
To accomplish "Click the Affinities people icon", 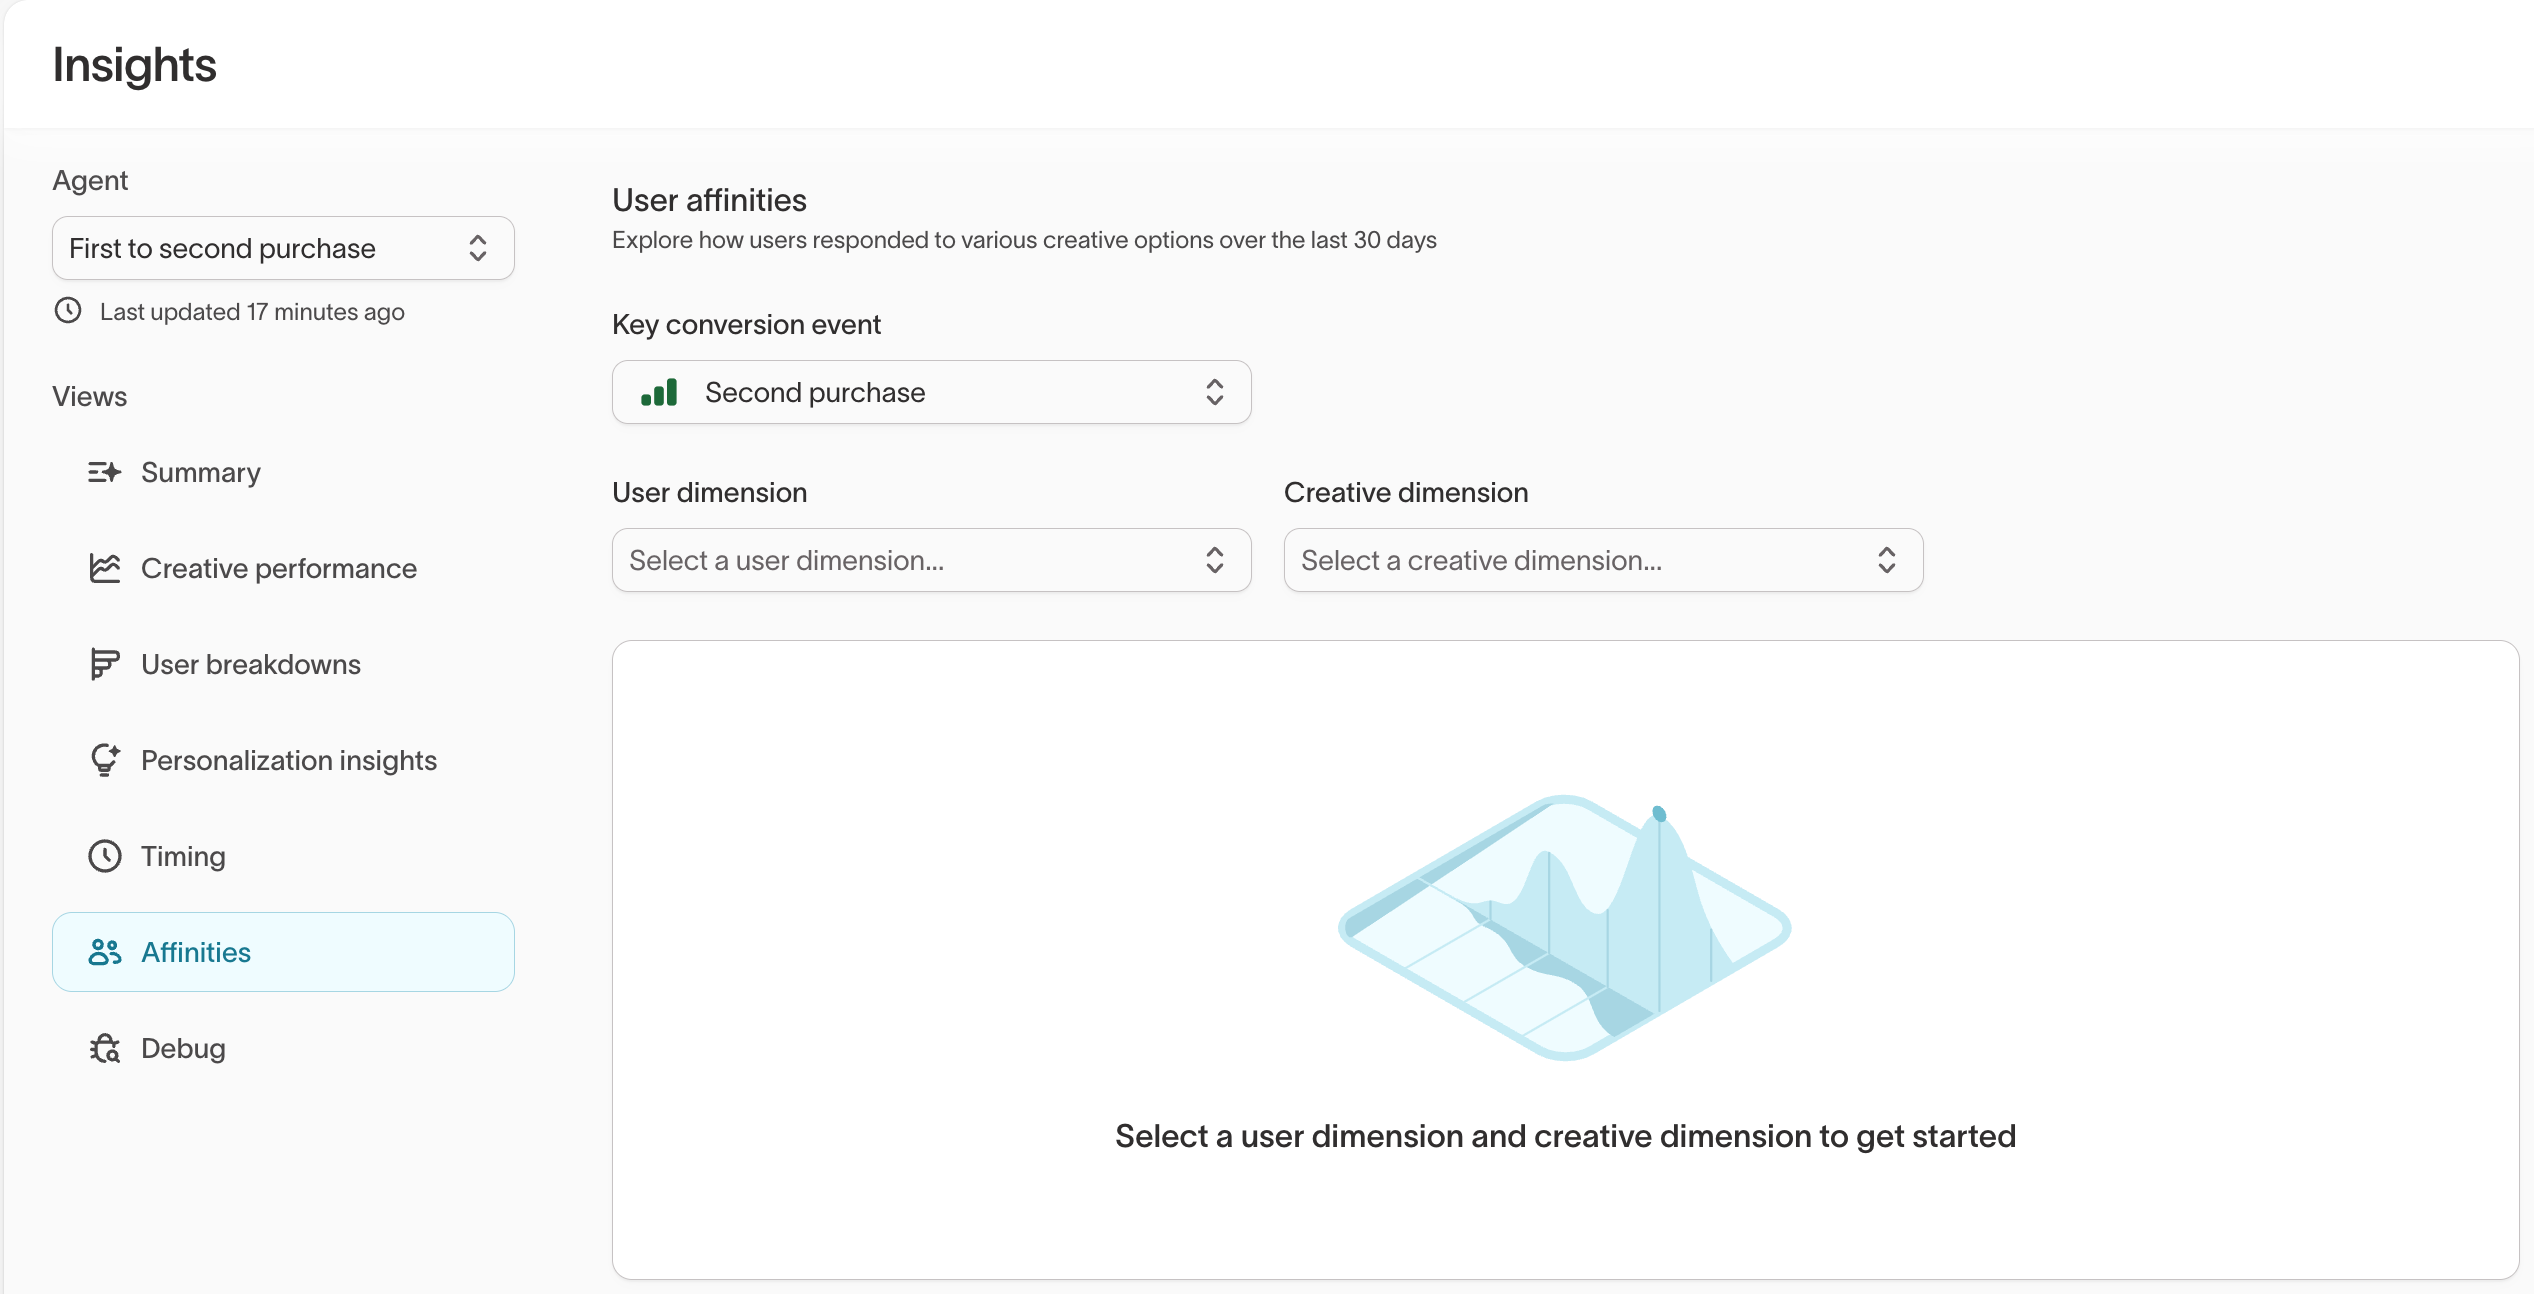I will [x=104, y=952].
